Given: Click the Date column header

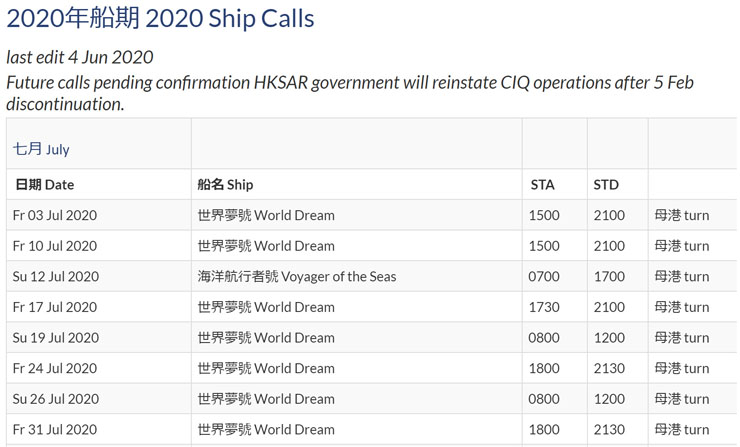Looking at the screenshot, I should click(44, 185).
